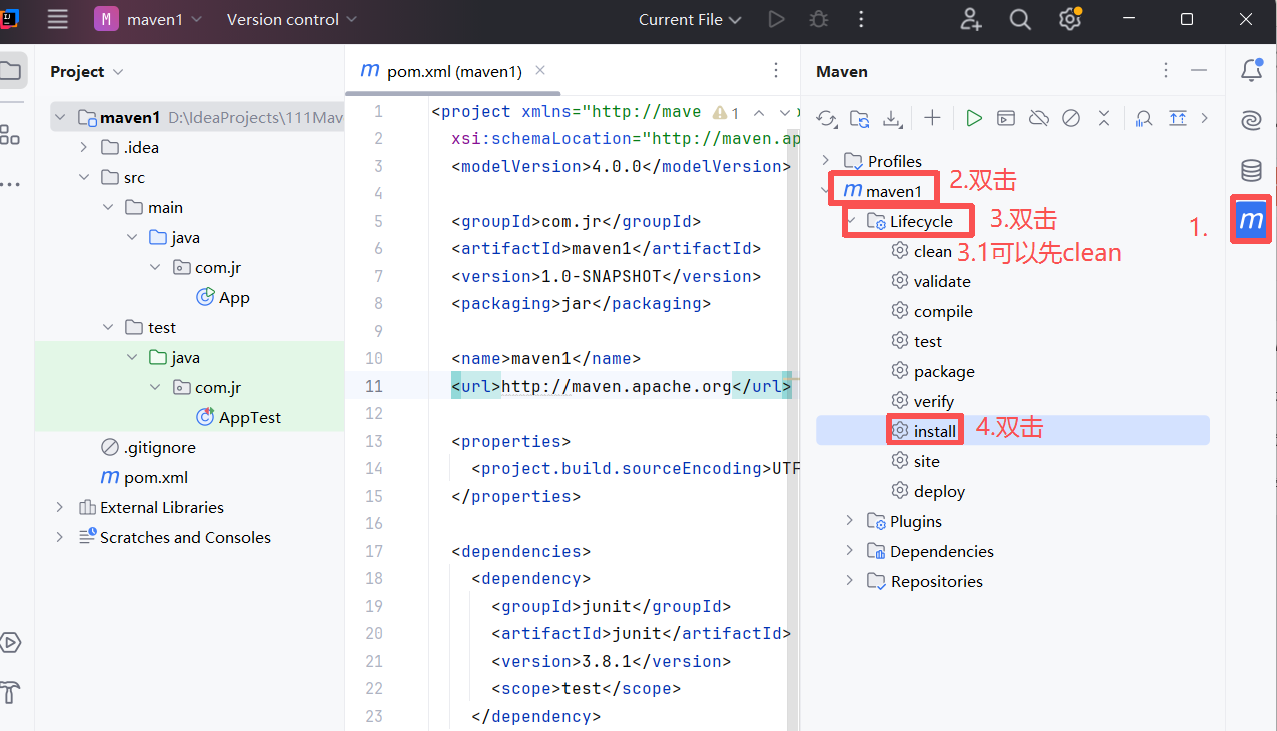Expand Repositories node in Maven panel
Image resolution: width=1277 pixels, height=731 pixels.
(850, 581)
